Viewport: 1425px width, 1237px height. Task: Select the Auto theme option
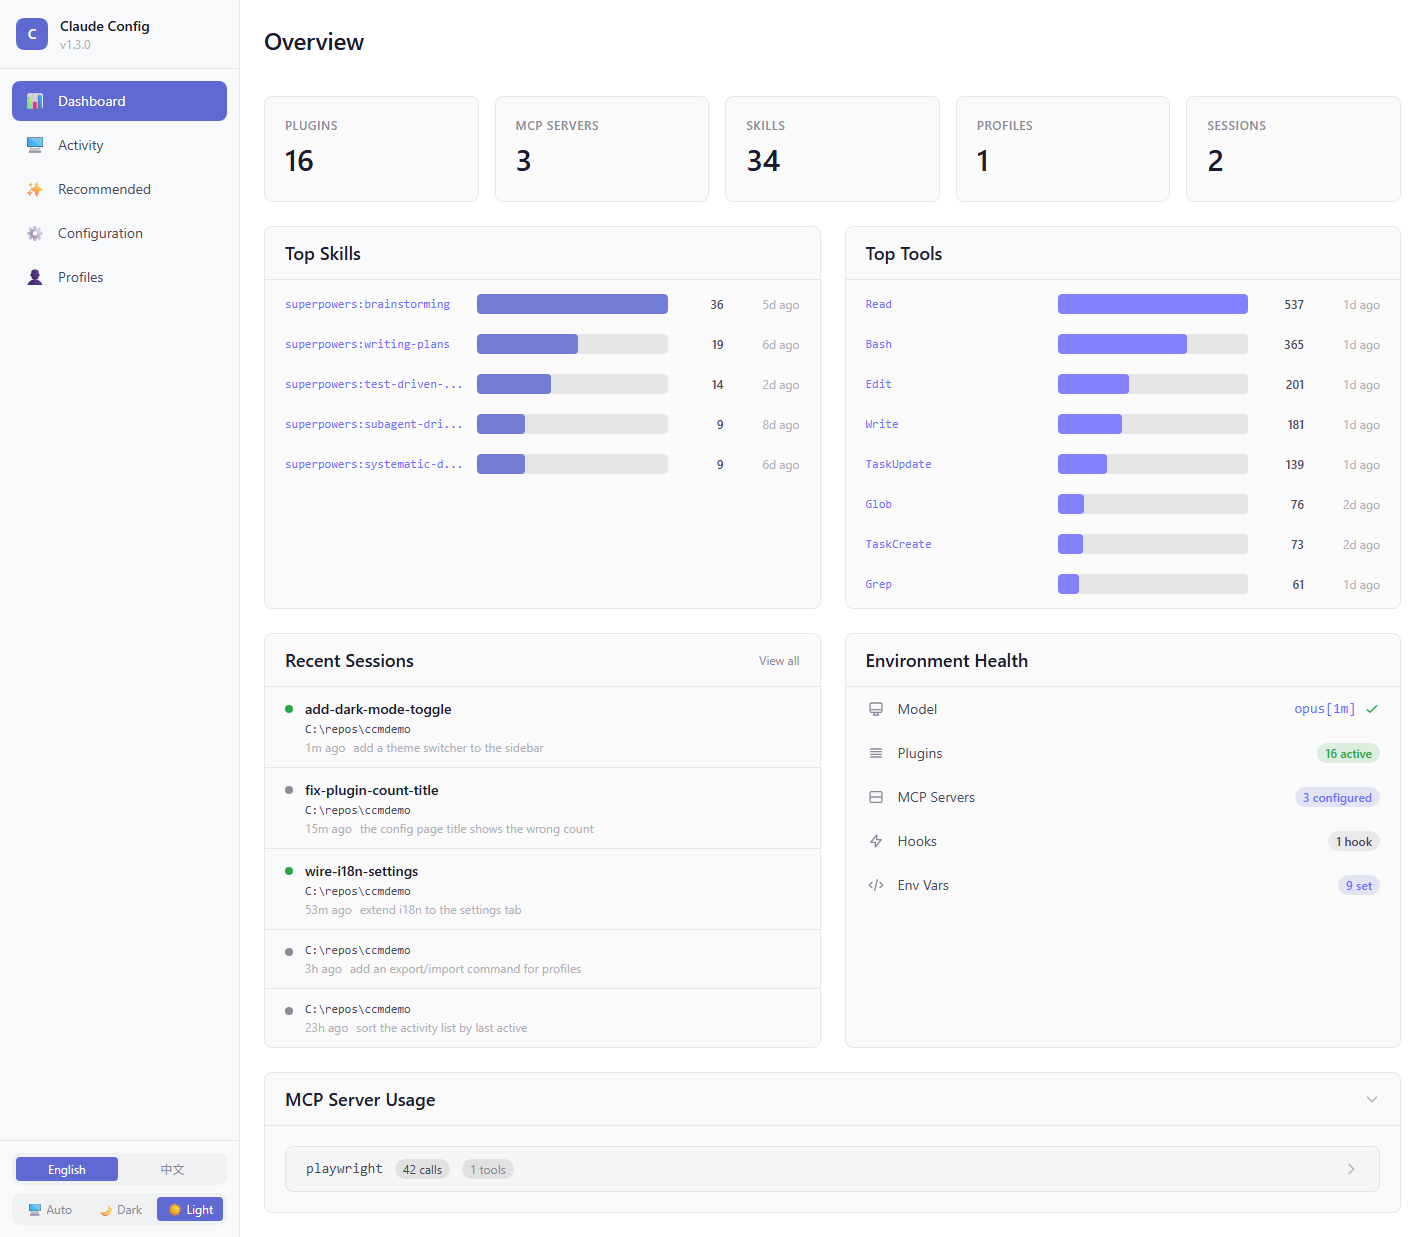tap(50, 1209)
